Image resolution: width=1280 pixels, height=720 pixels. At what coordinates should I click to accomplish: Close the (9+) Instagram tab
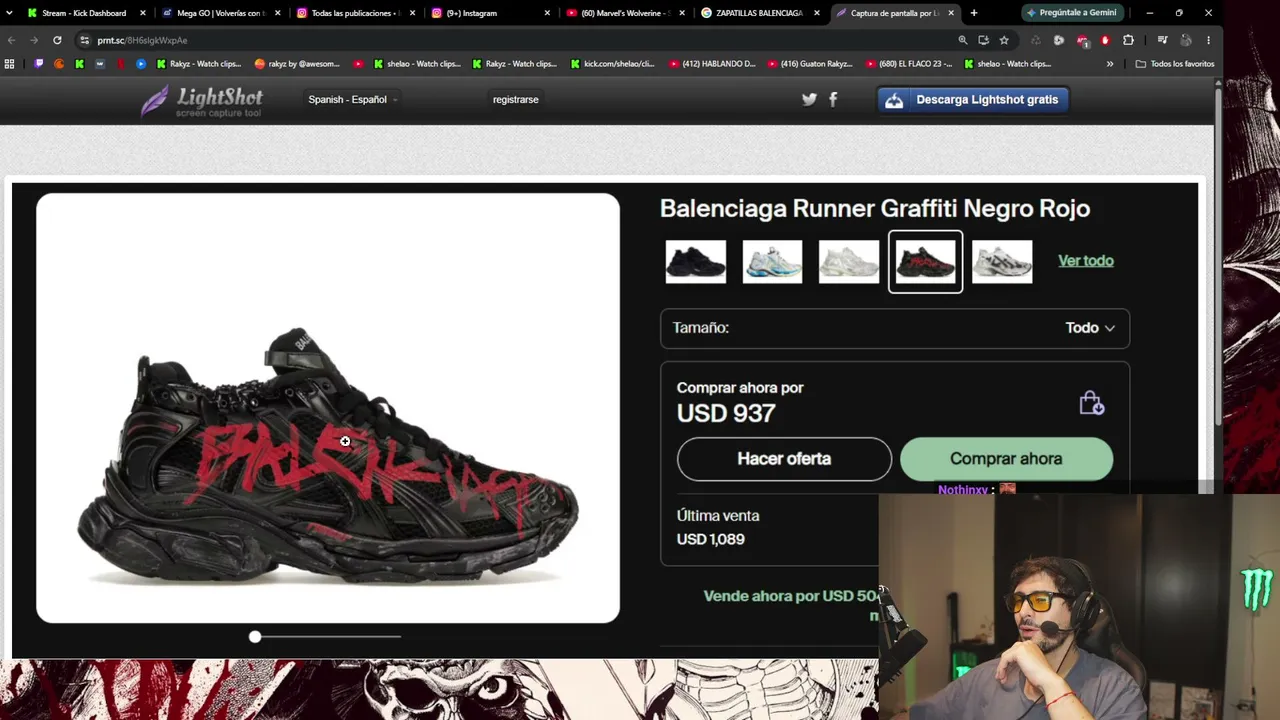tap(547, 13)
